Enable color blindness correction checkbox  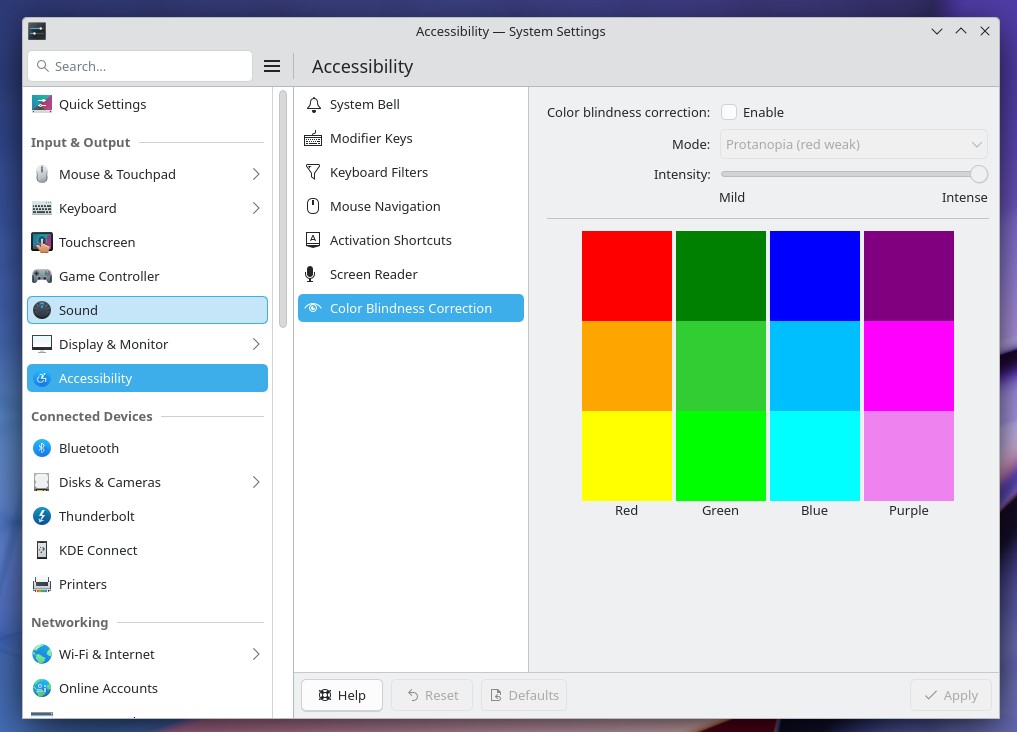click(x=729, y=112)
